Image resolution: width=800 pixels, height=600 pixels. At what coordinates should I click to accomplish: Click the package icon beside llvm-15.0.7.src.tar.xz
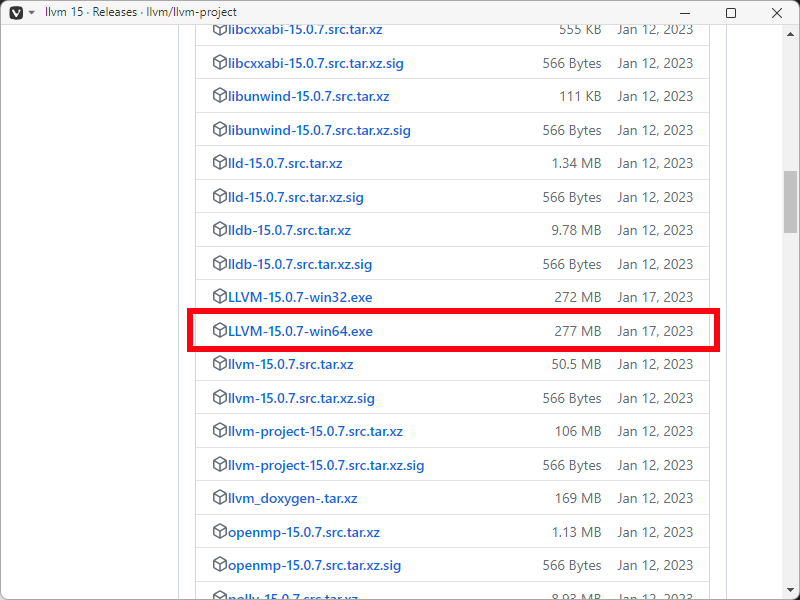coord(219,364)
